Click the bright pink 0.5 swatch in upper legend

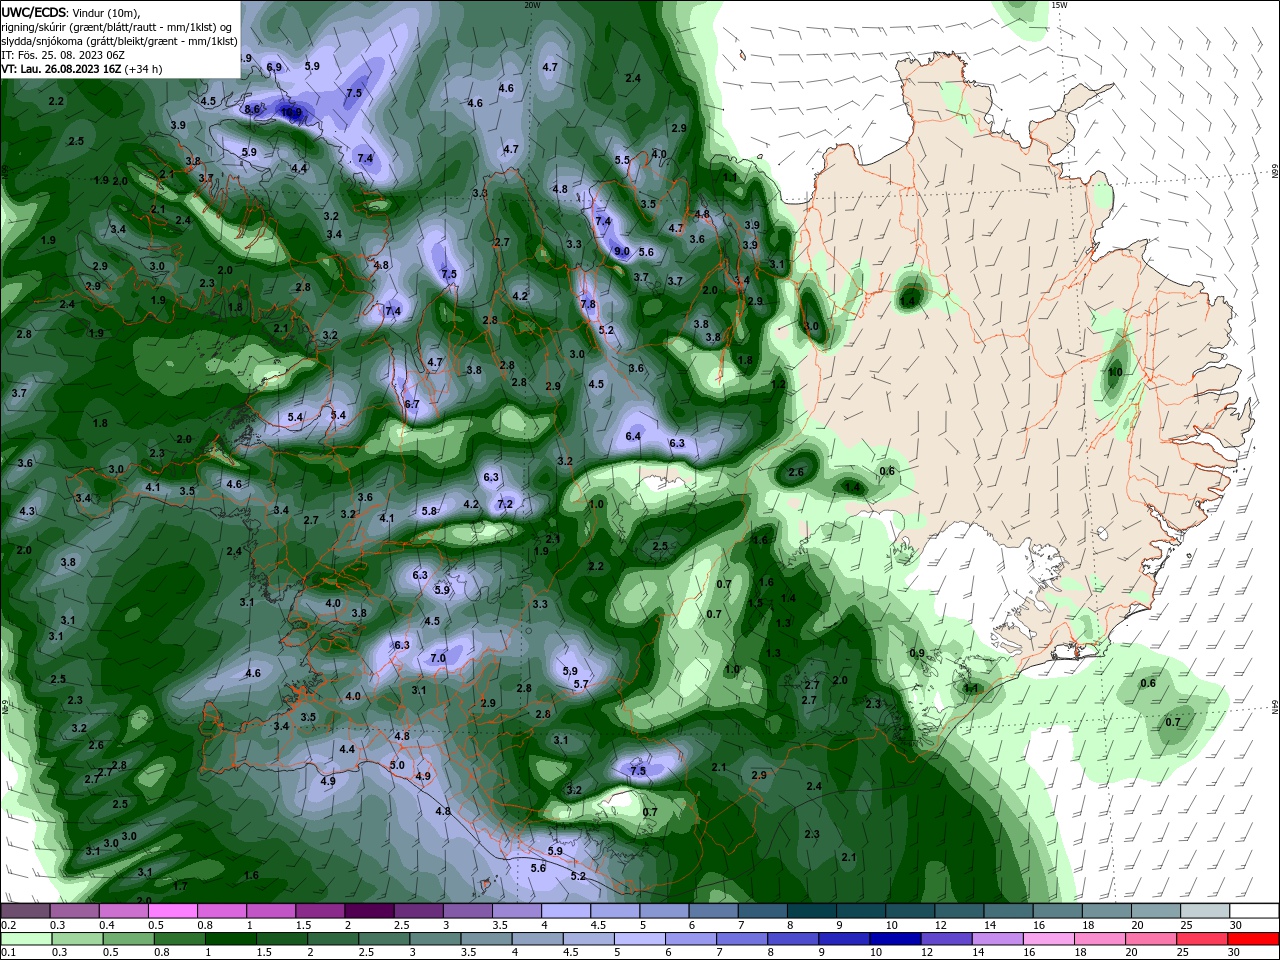coord(173,911)
